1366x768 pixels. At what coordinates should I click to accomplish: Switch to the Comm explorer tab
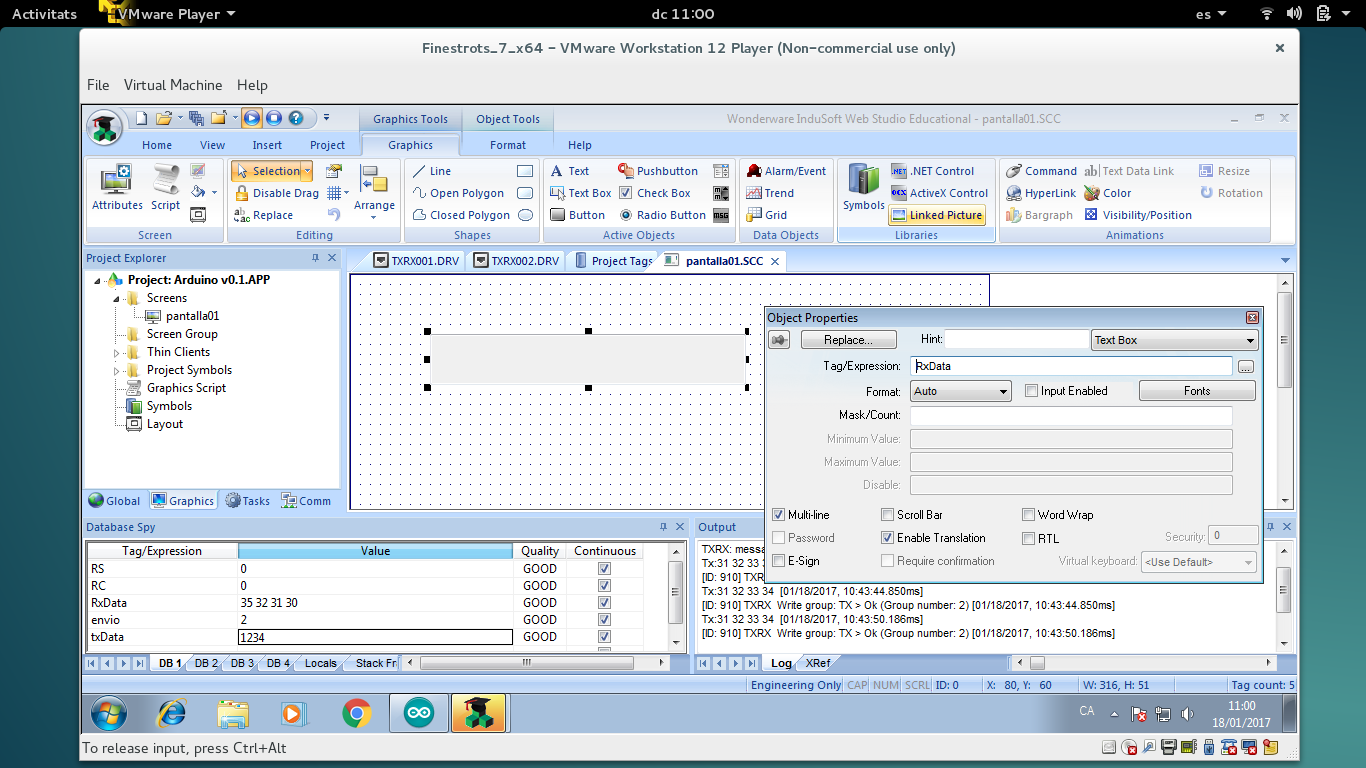(x=306, y=501)
